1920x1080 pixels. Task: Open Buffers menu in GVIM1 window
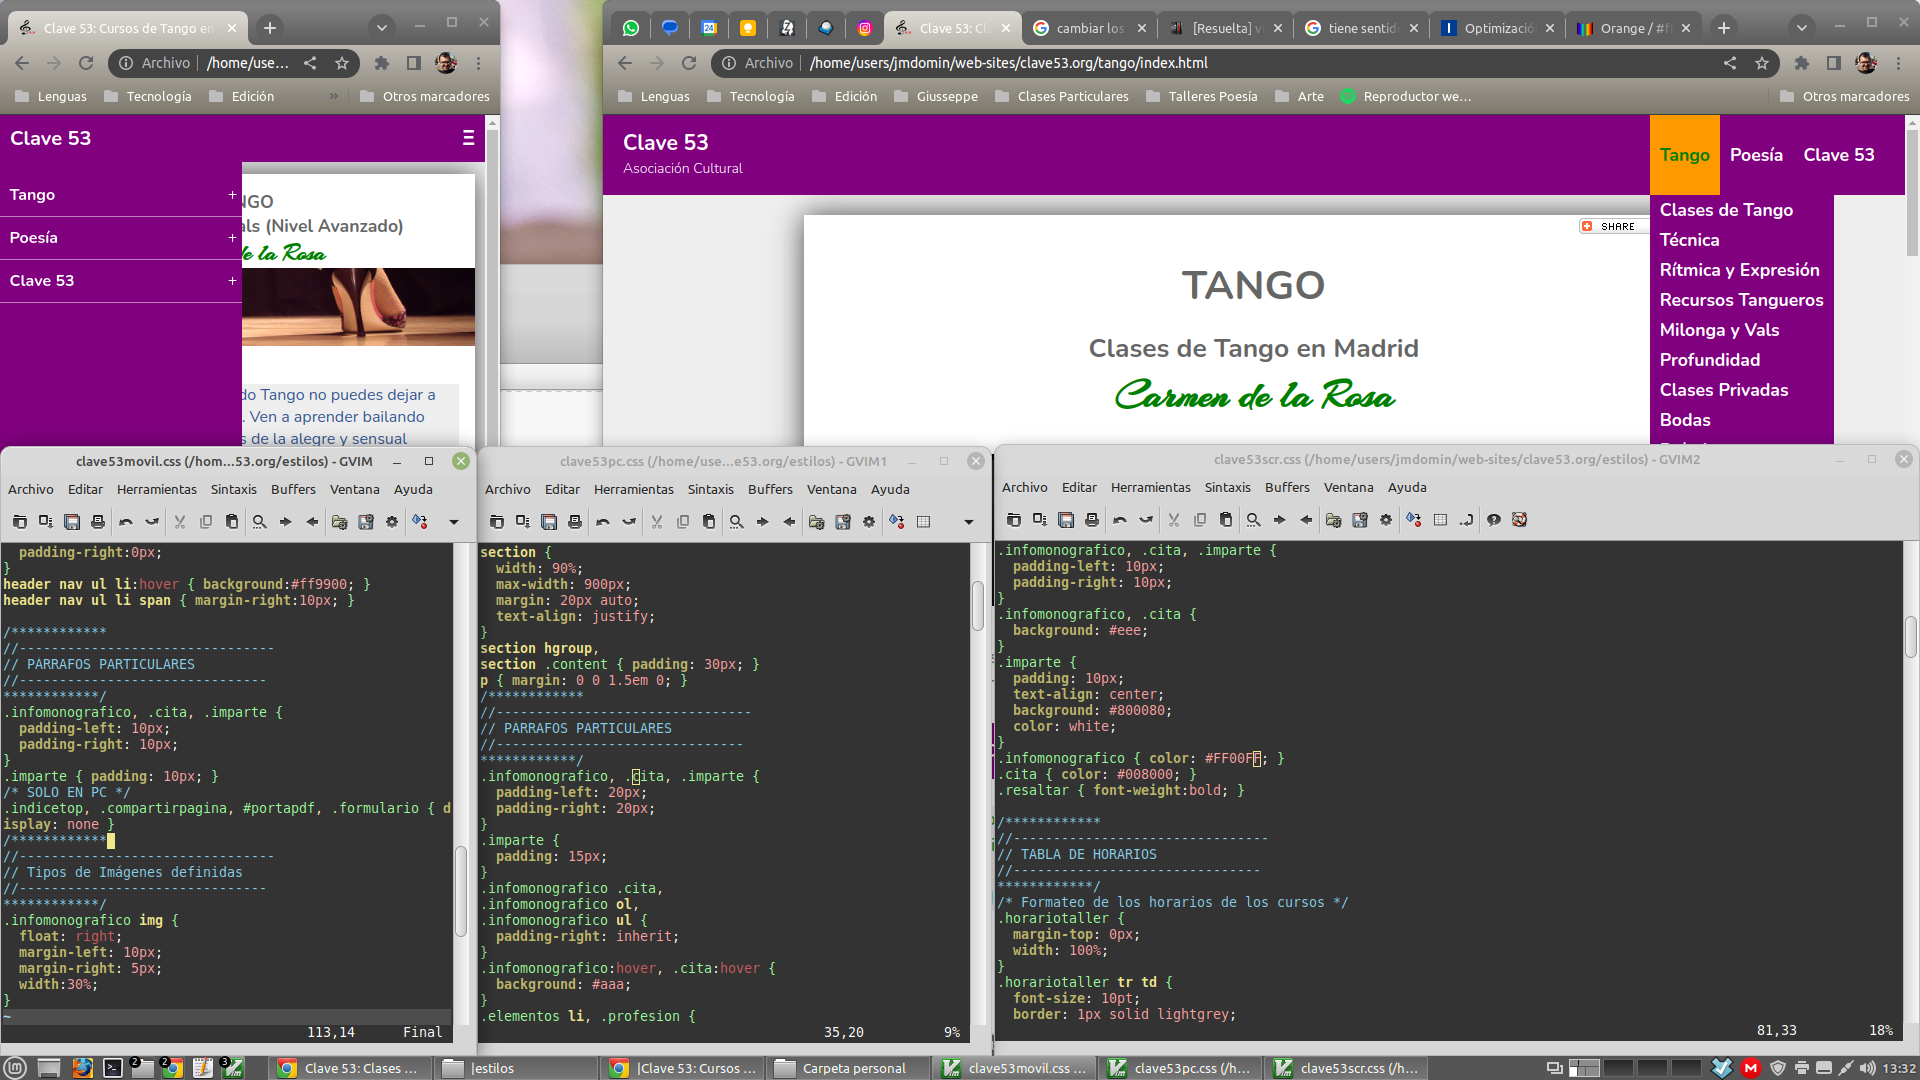pos(770,489)
